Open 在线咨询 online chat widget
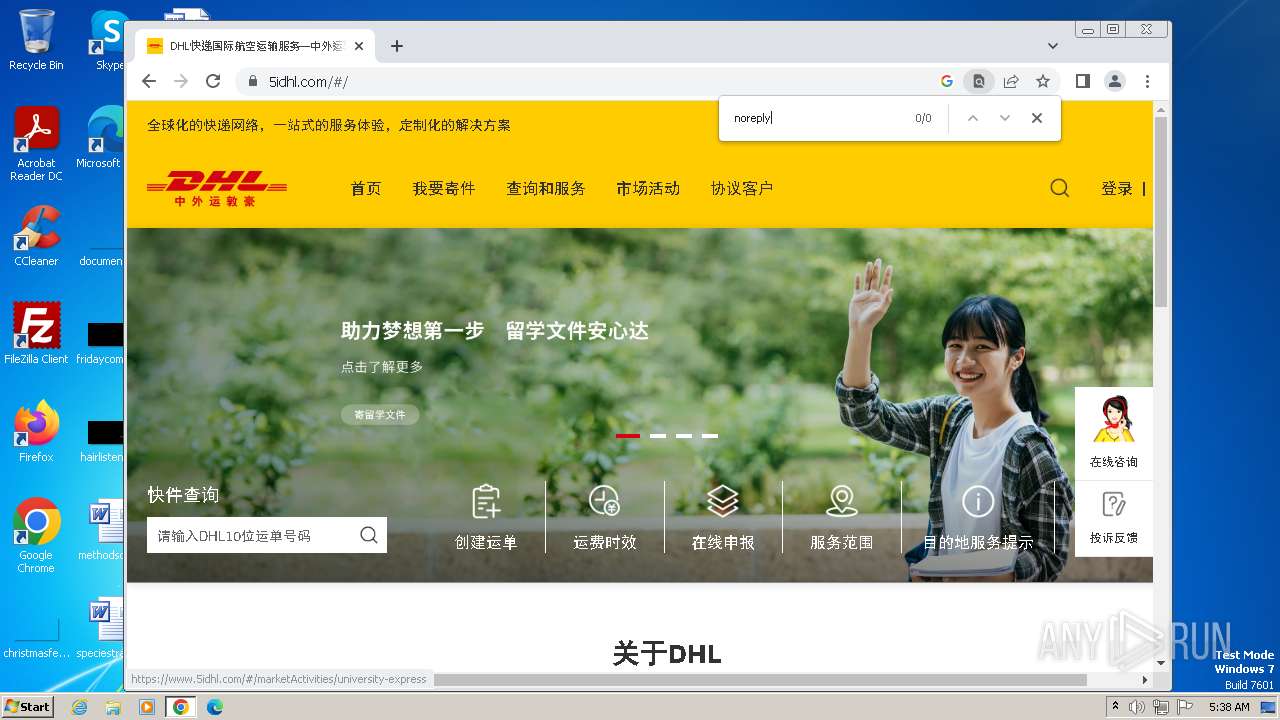1280x720 pixels. coord(1114,433)
